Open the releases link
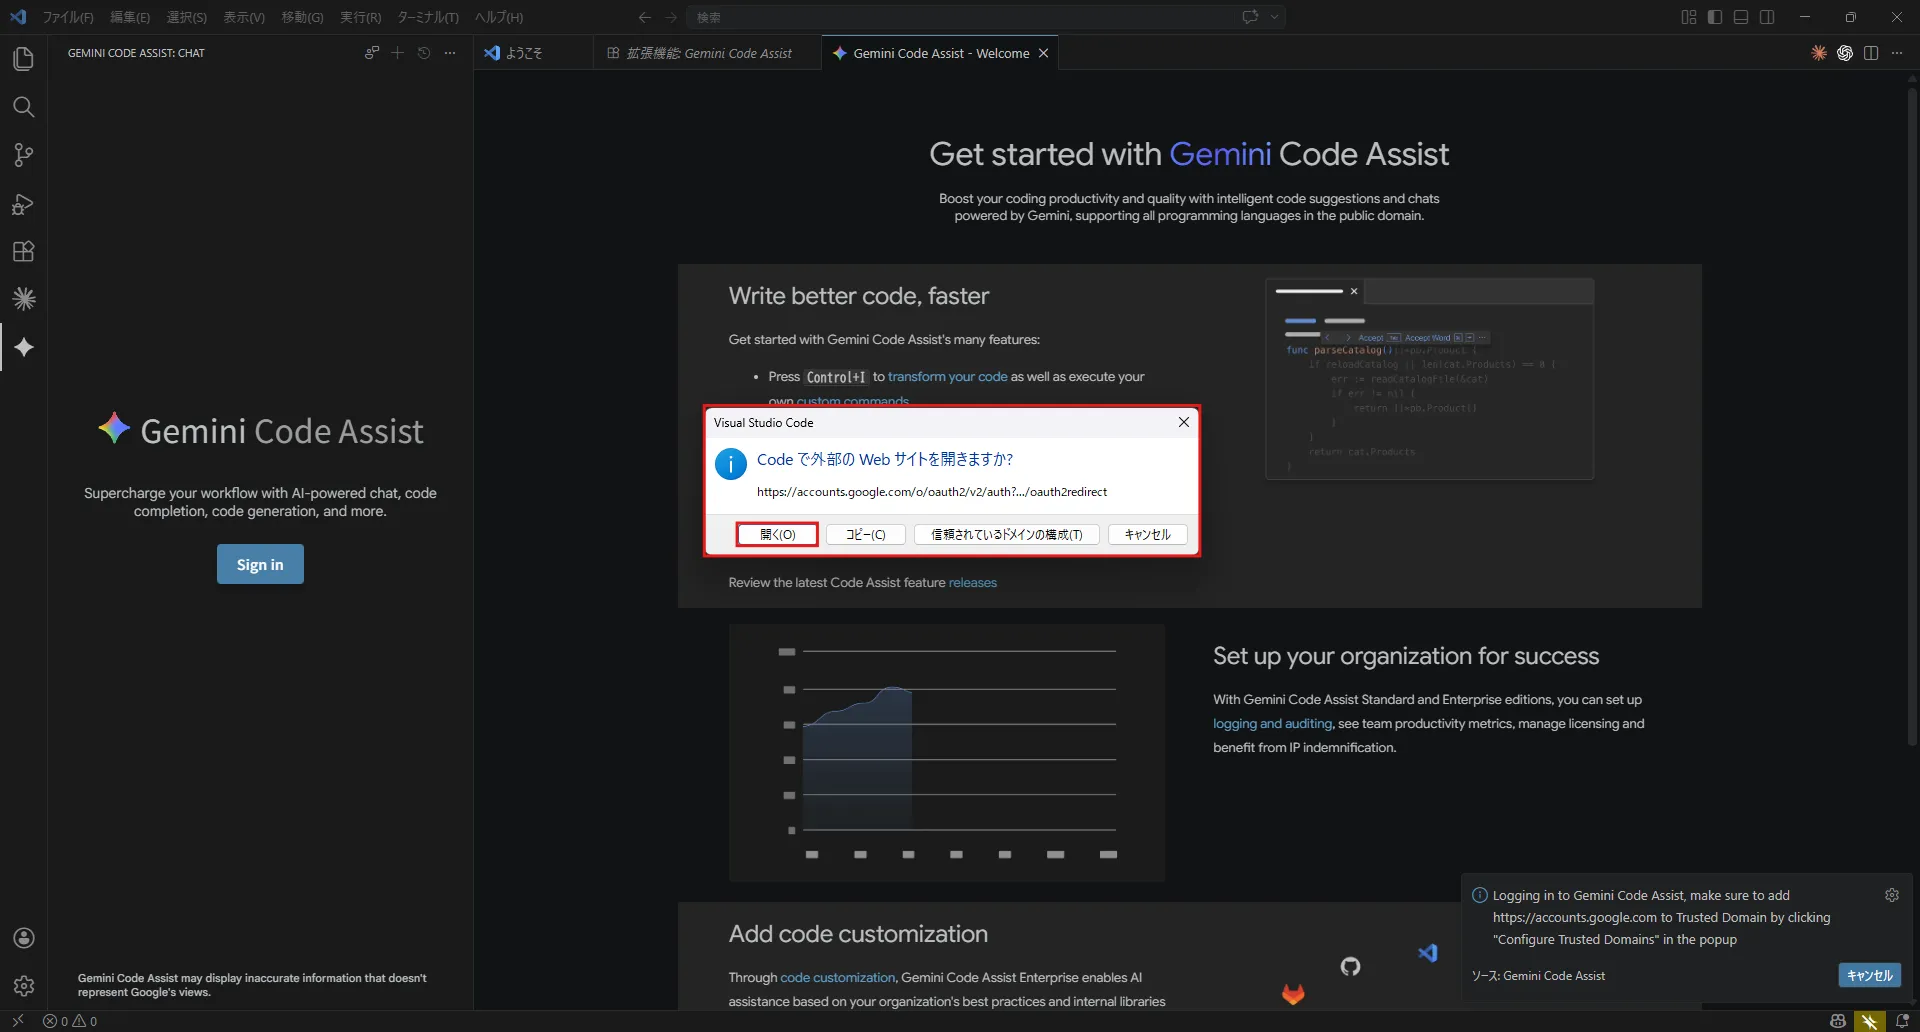1920x1032 pixels. click(x=973, y=582)
